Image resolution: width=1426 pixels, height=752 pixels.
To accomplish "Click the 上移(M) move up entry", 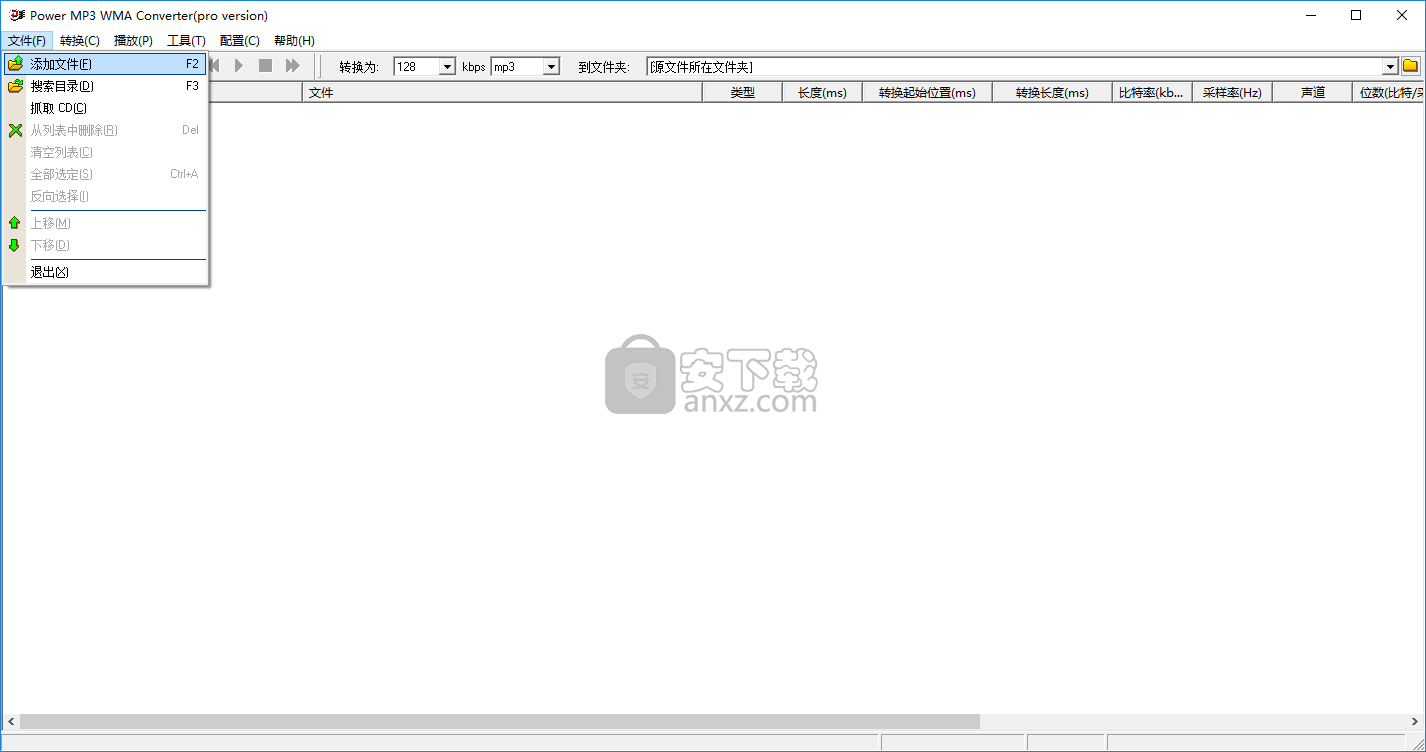I will tap(105, 223).
